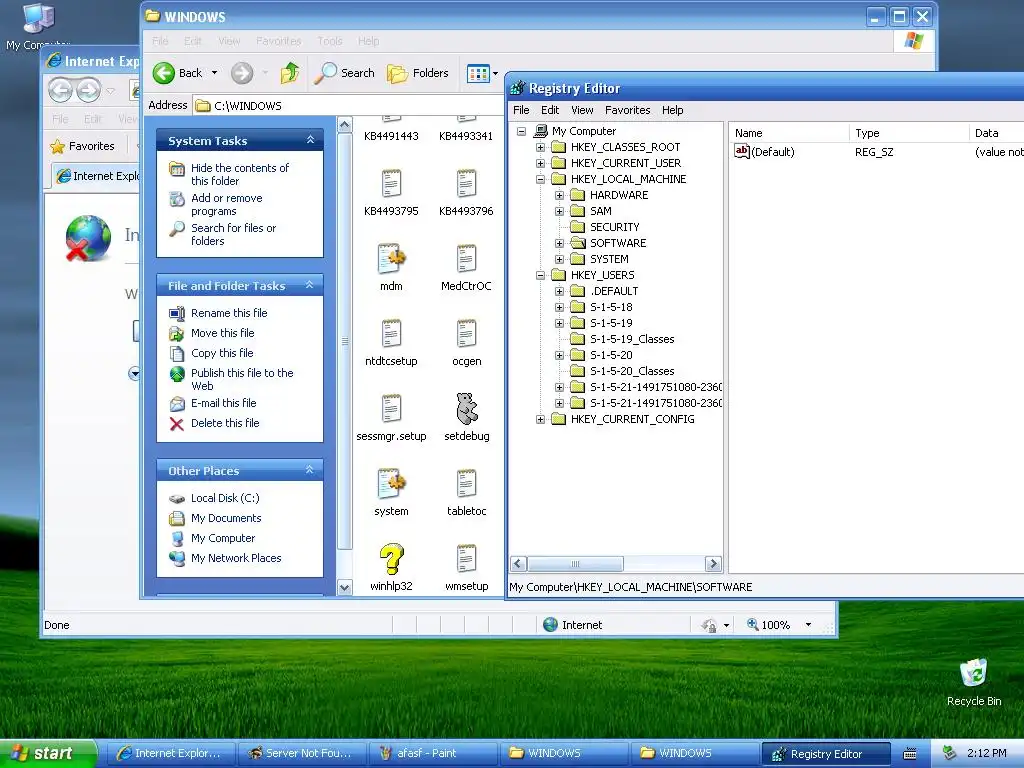
Task: Select the KB4493796 file icon
Action: 466,184
